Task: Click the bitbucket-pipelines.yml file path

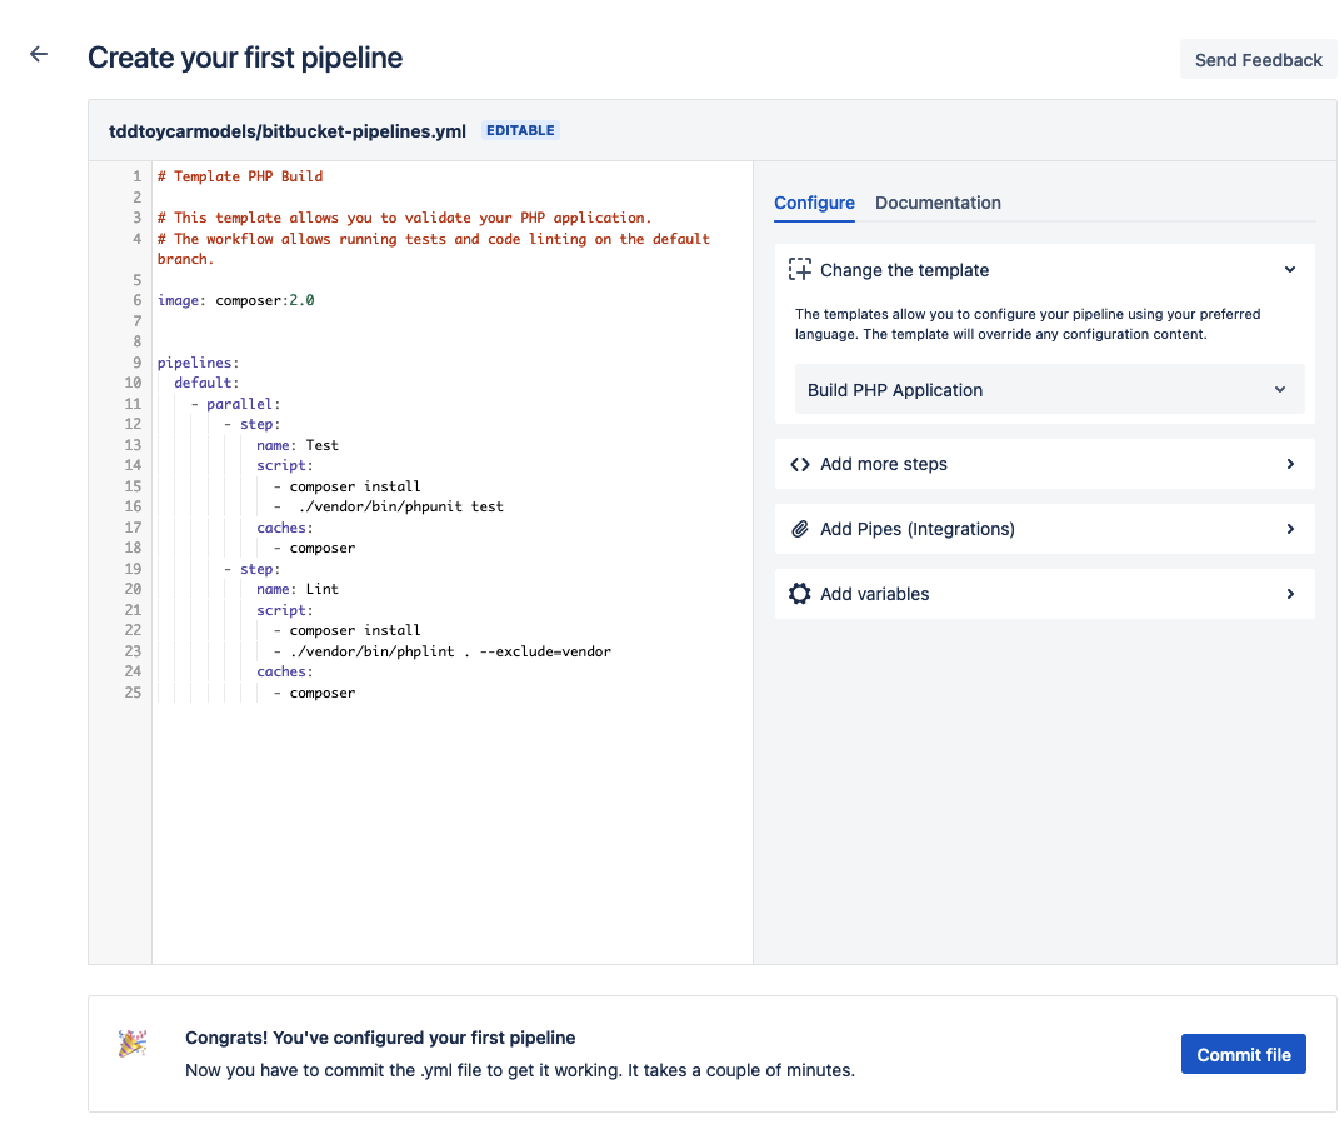Action: click(287, 131)
